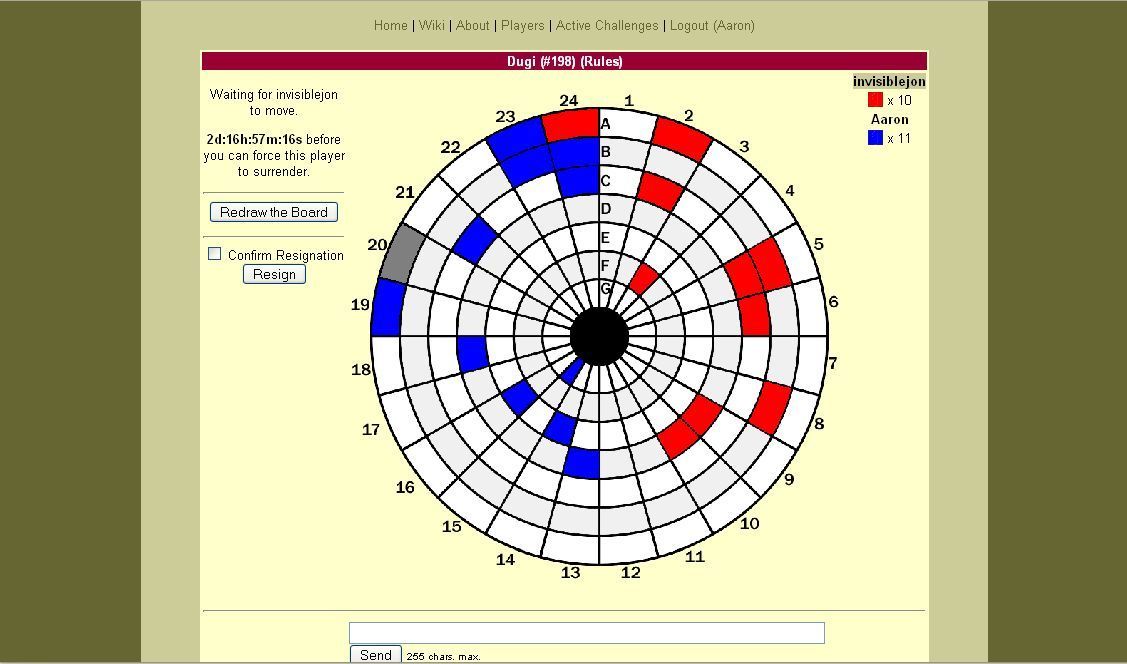
Task: Click the Resign button
Action: tap(274, 275)
